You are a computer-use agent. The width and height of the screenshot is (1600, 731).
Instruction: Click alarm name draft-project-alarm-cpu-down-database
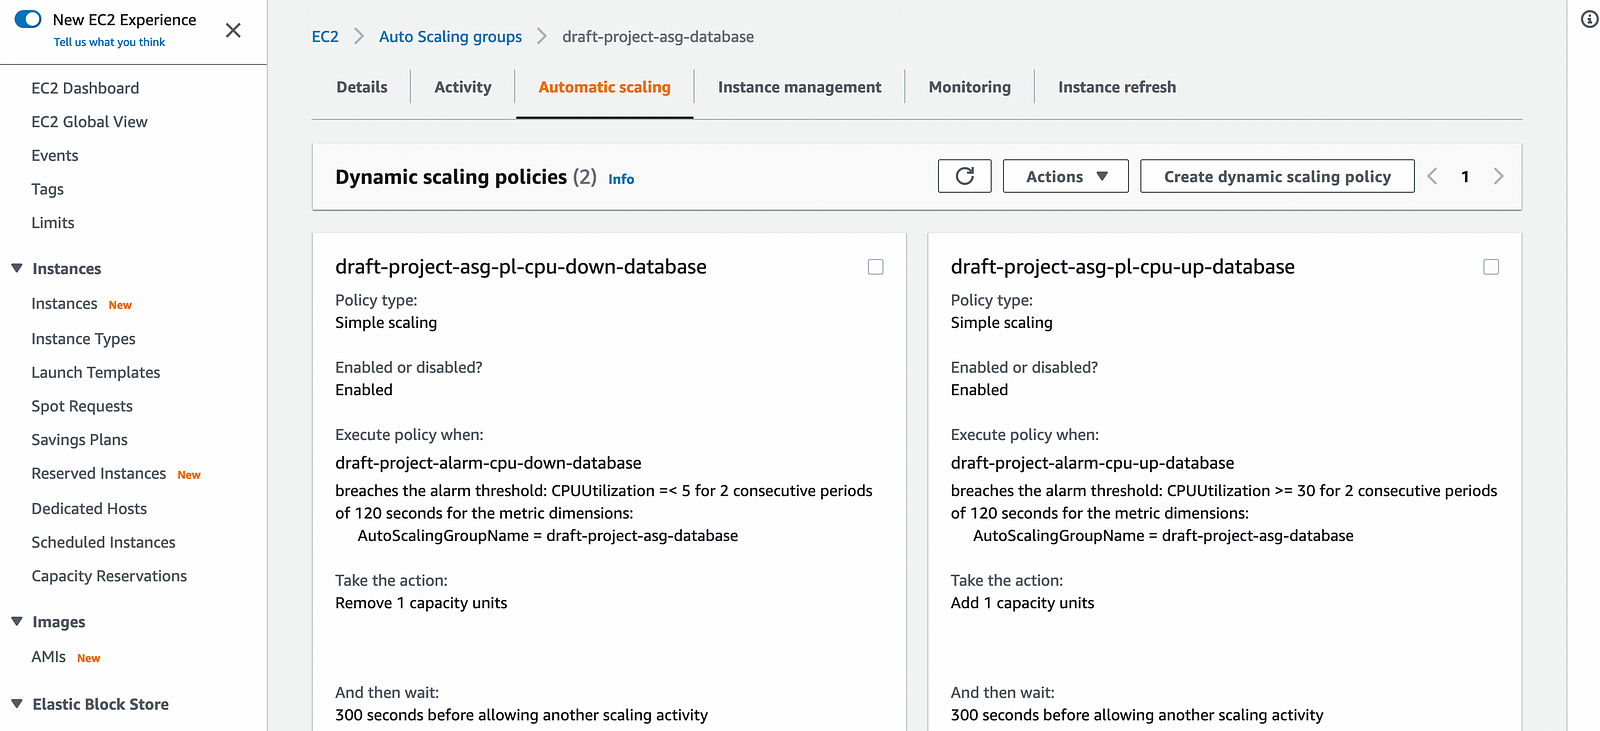point(488,463)
